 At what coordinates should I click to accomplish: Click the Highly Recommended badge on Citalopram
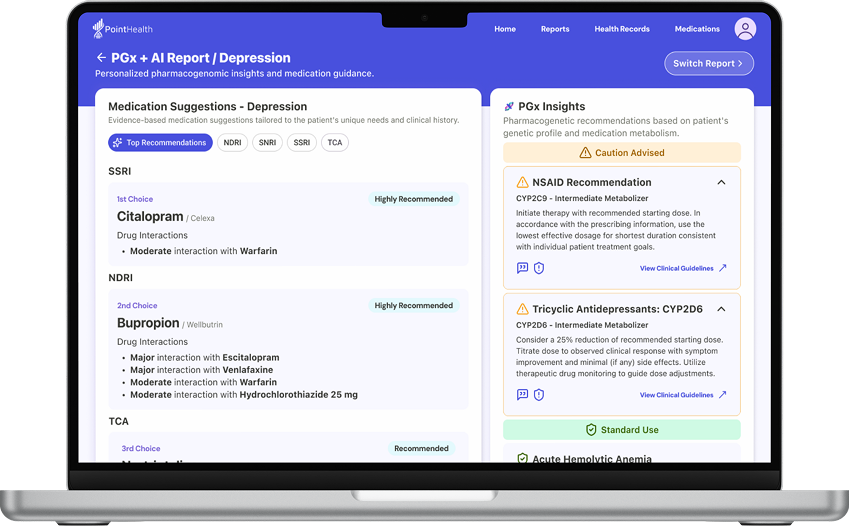point(414,199)
